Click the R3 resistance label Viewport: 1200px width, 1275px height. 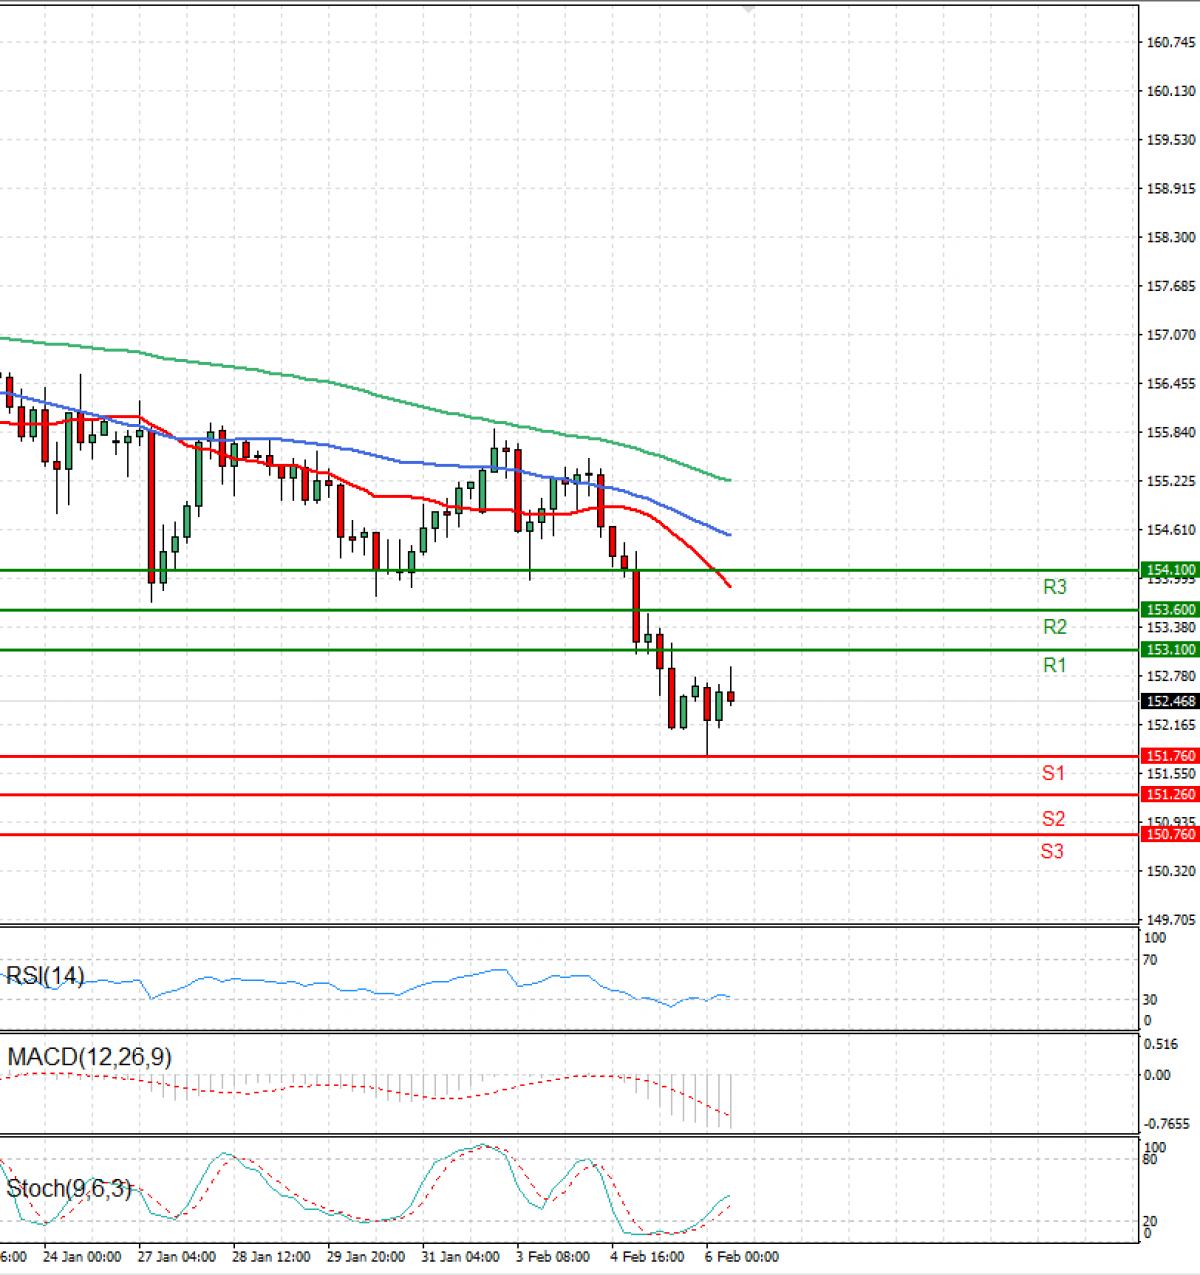pos(1054,587)
